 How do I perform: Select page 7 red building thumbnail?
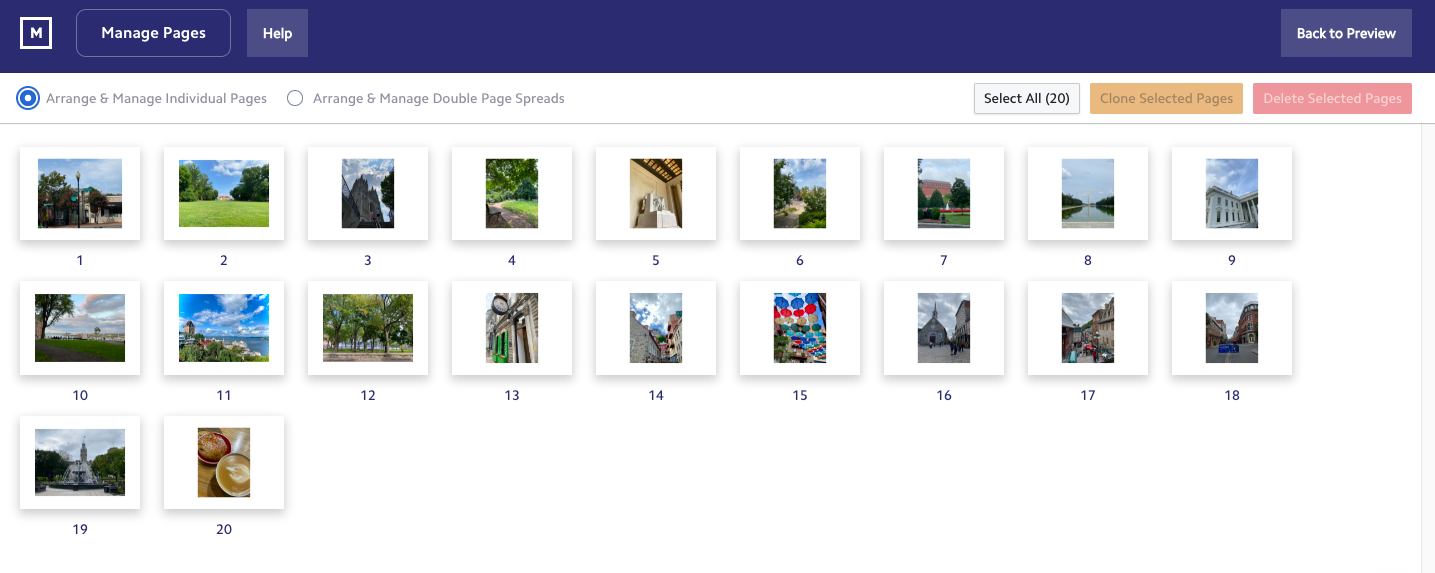click(x=944, y=193)
